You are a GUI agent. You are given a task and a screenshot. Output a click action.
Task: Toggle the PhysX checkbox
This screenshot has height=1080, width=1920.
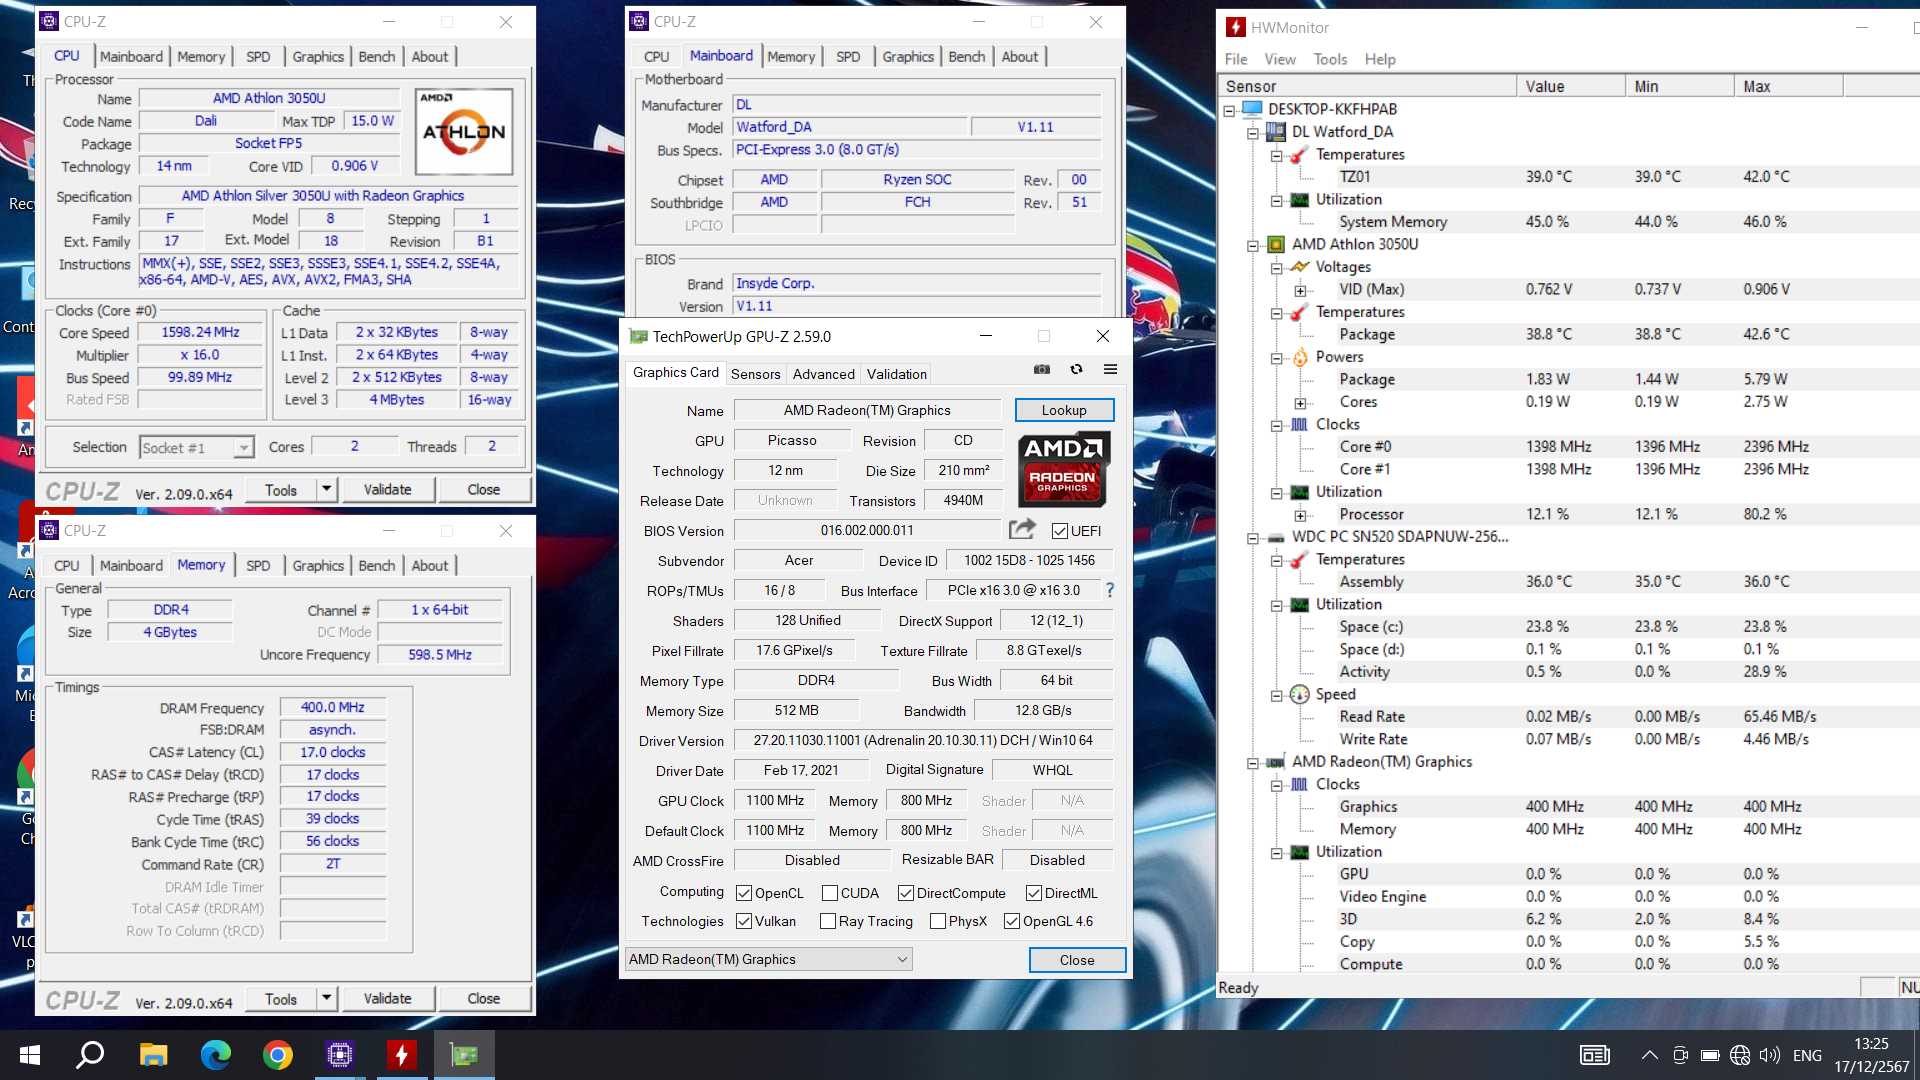point(938,921)
